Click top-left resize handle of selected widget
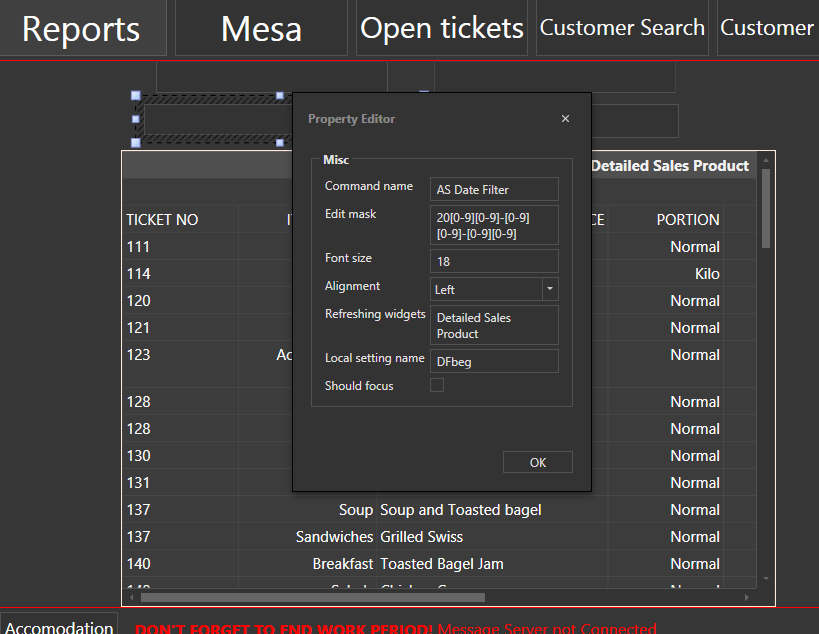Screen dimensions: 819x634 pyautogui.click(x=136, y=96)
